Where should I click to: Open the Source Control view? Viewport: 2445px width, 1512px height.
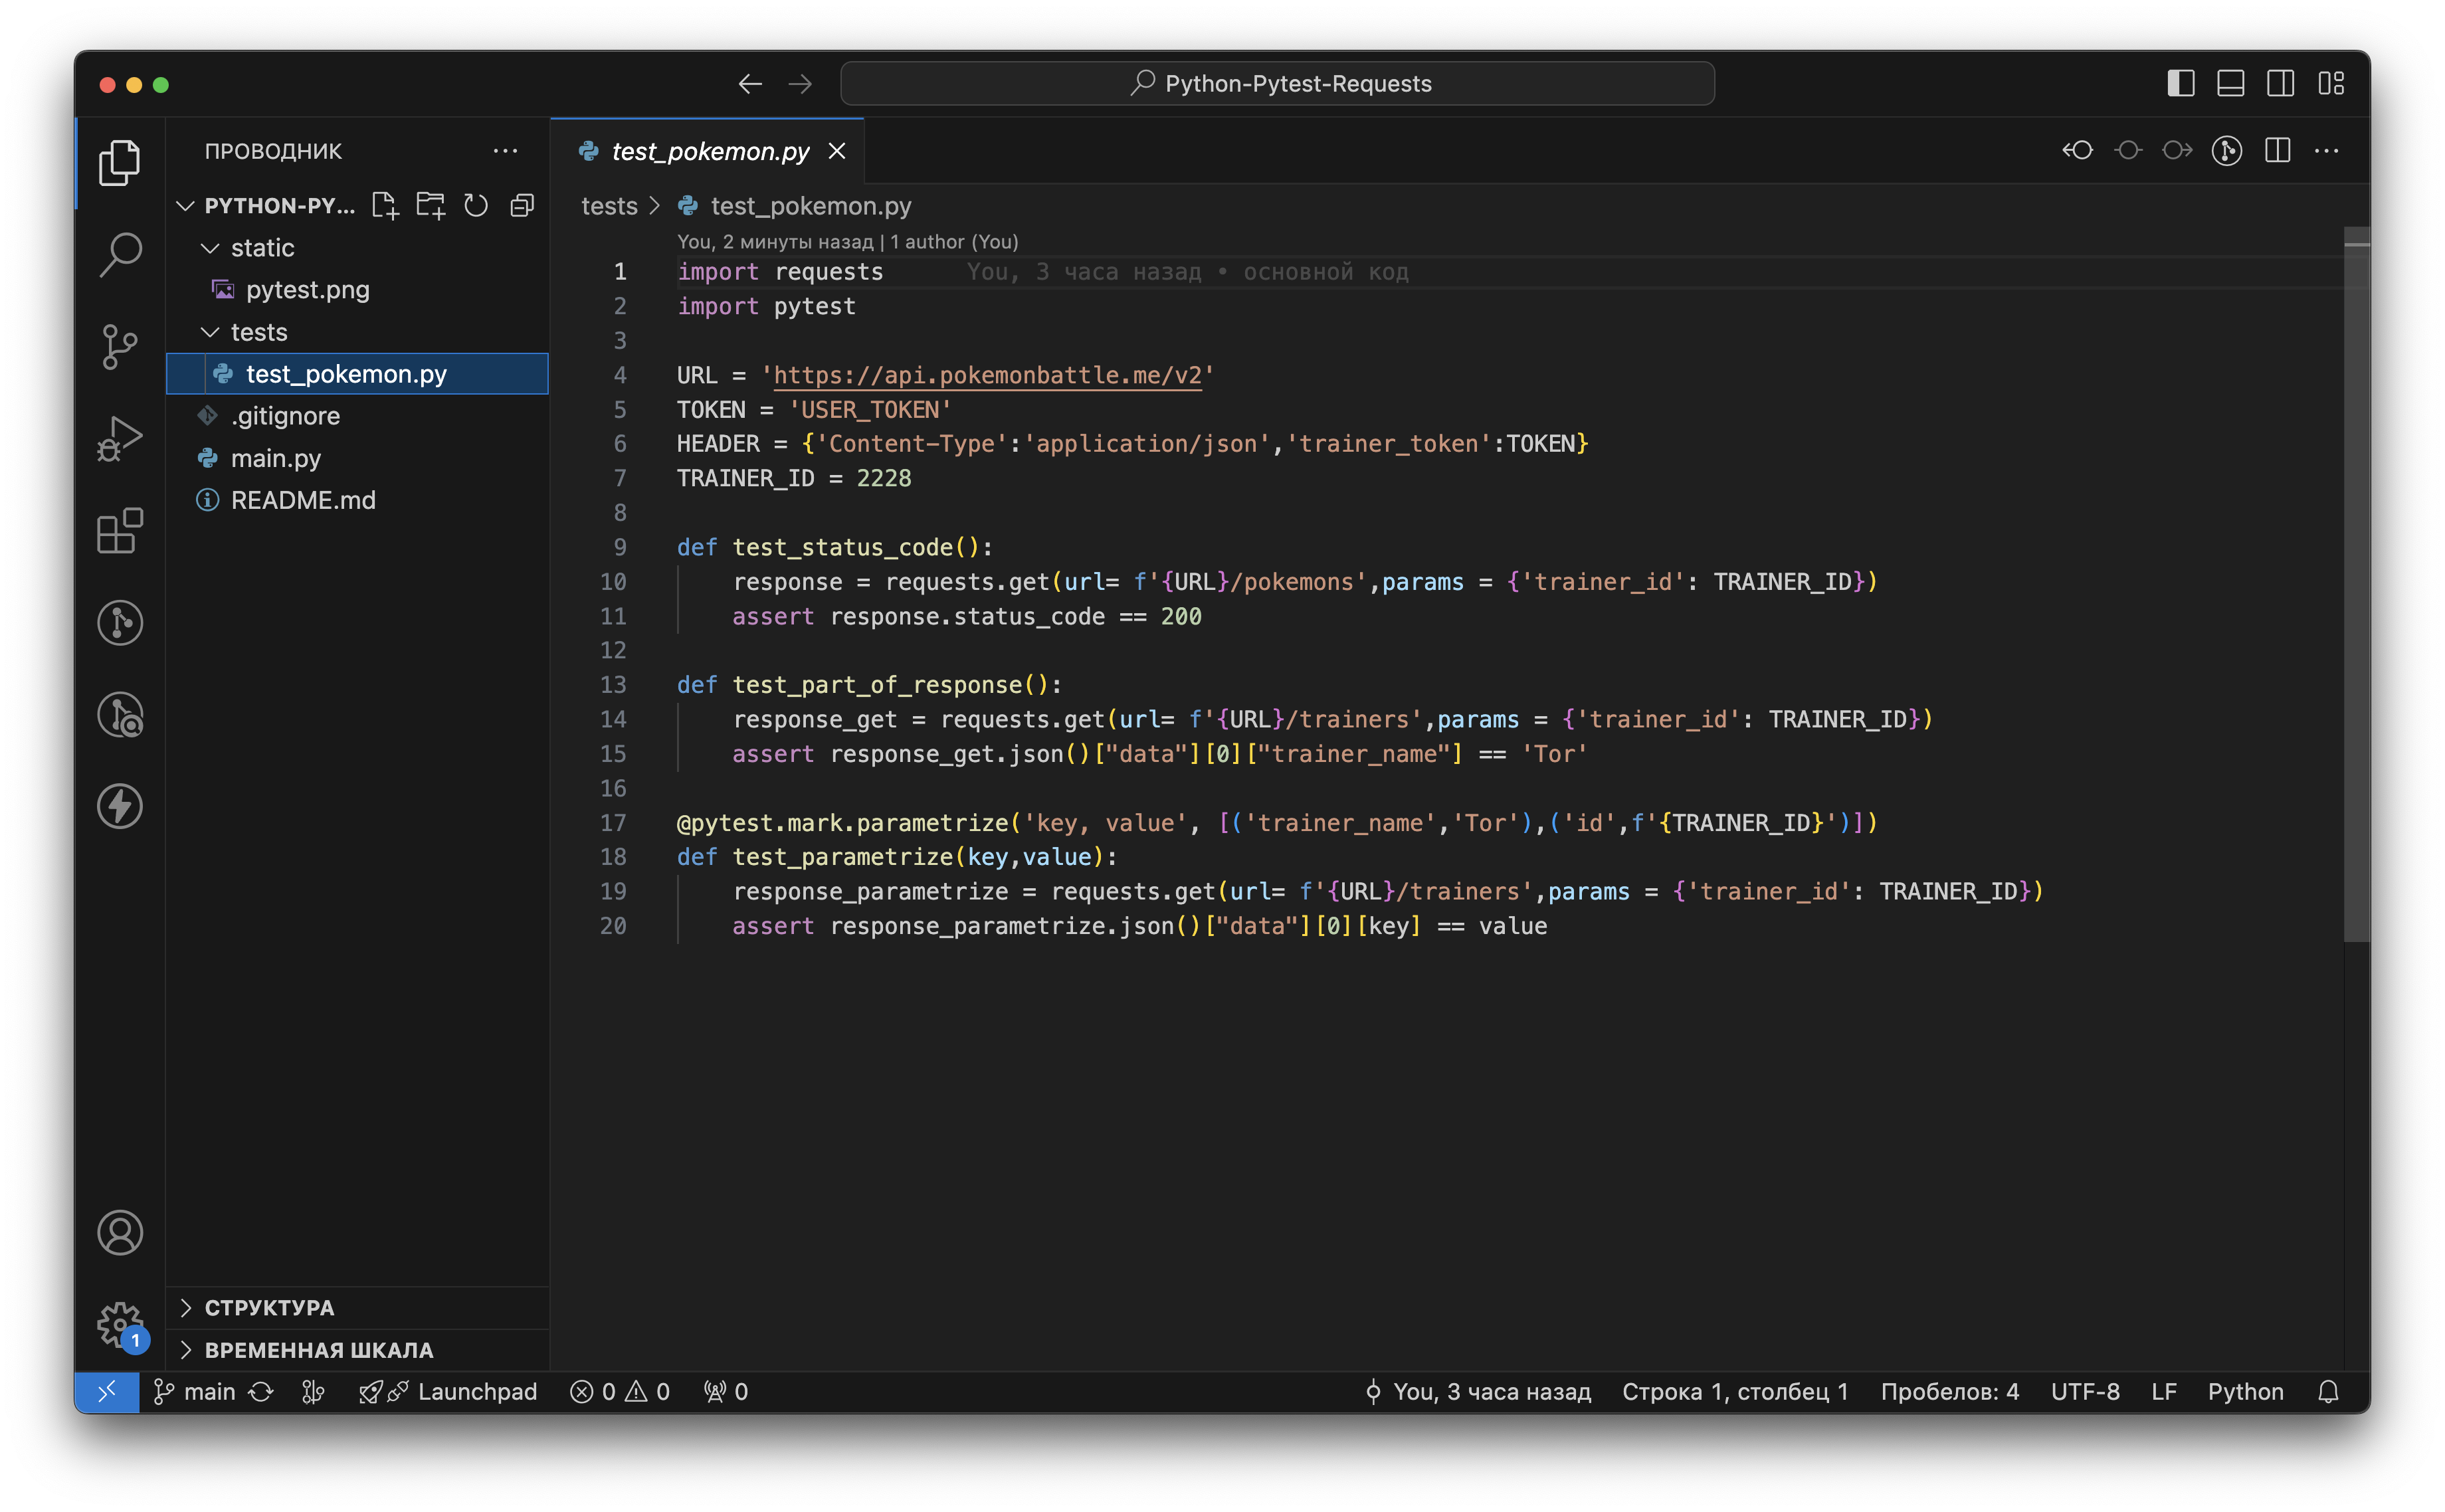[x=120, y=346]
